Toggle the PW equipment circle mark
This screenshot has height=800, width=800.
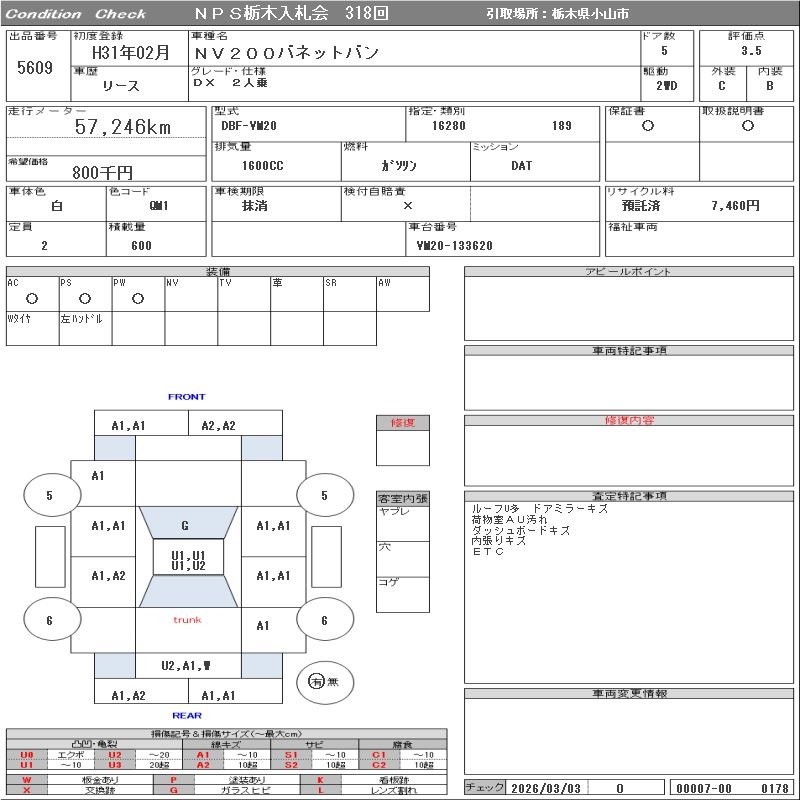137,298
